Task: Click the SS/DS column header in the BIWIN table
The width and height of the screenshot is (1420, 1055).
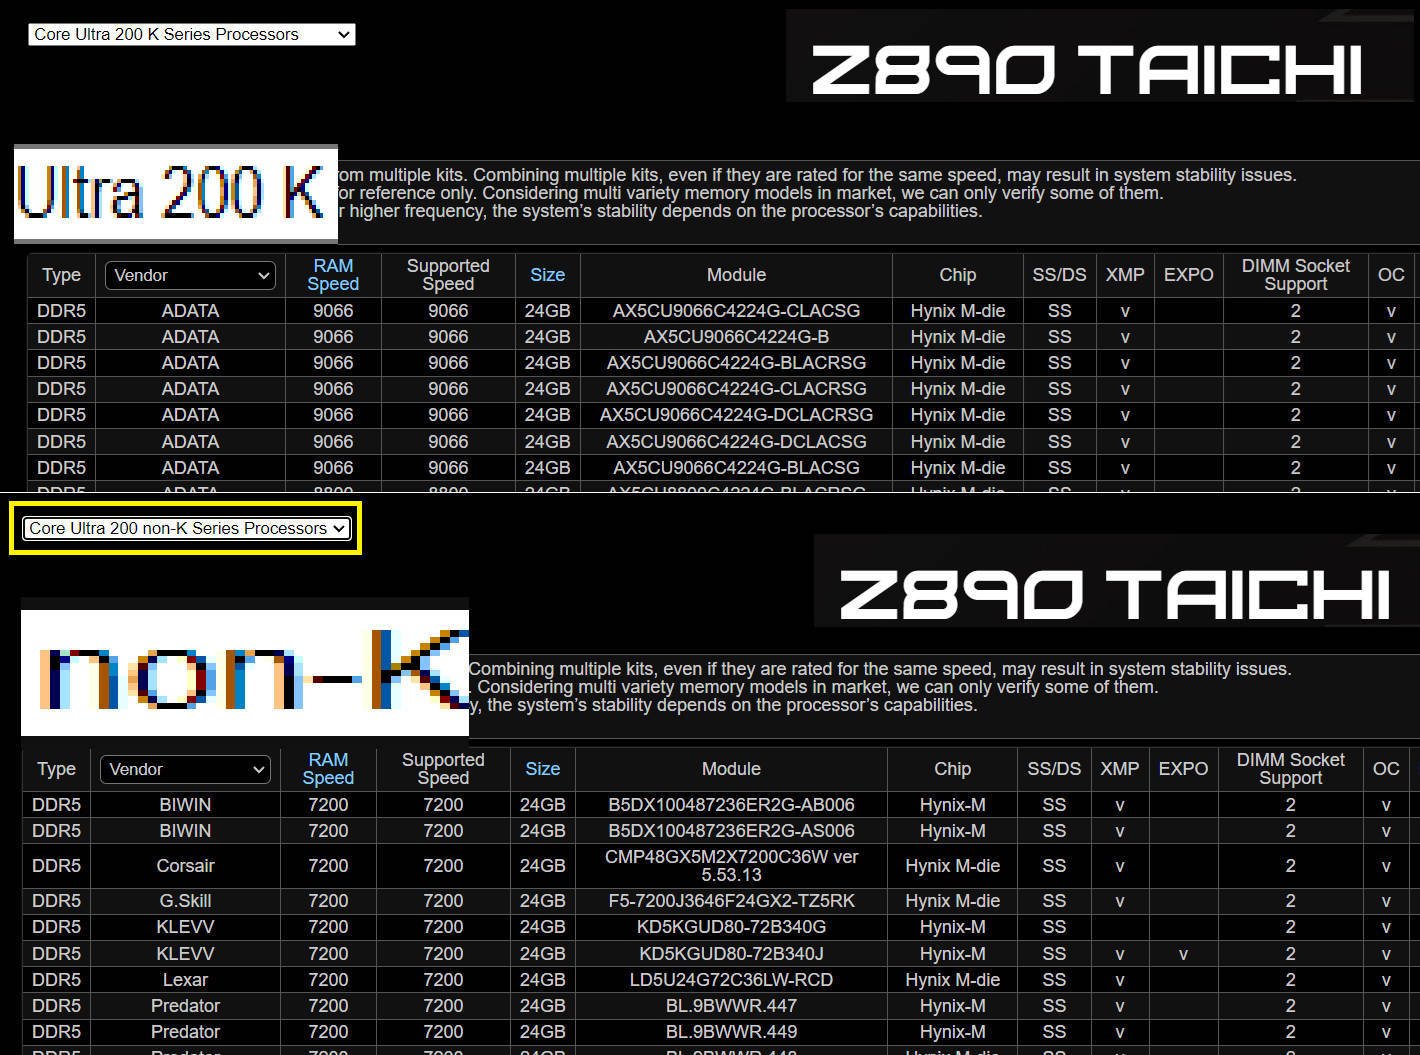Action: pyautogui.click(x=1054, y=769)
